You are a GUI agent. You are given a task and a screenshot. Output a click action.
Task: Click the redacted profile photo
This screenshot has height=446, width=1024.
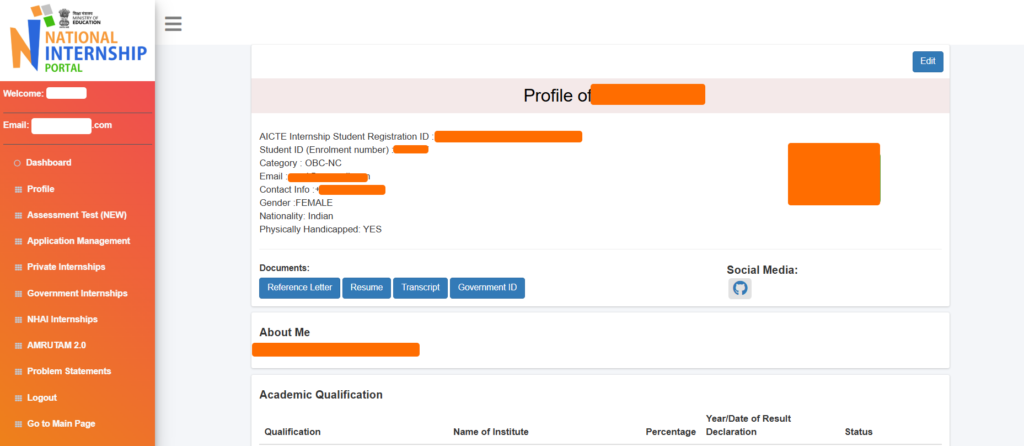(834, 174)
